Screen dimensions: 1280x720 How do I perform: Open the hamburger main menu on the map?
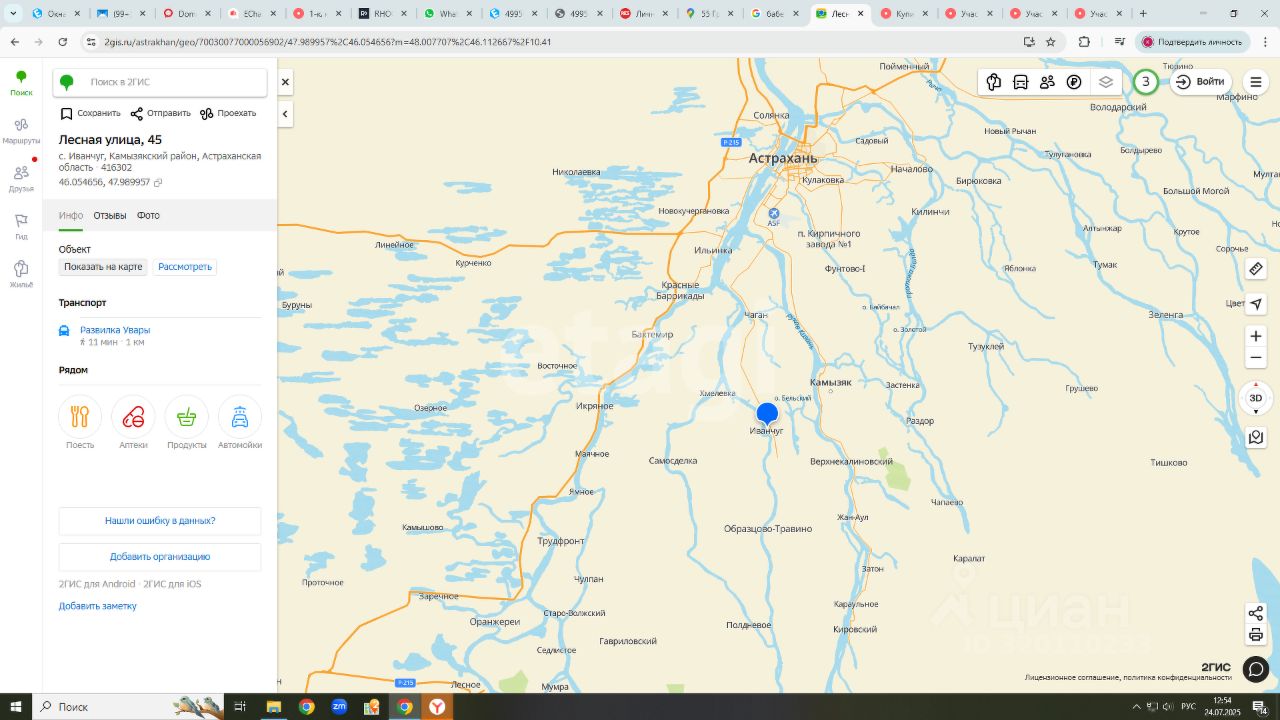click(x=1256, y=82)
